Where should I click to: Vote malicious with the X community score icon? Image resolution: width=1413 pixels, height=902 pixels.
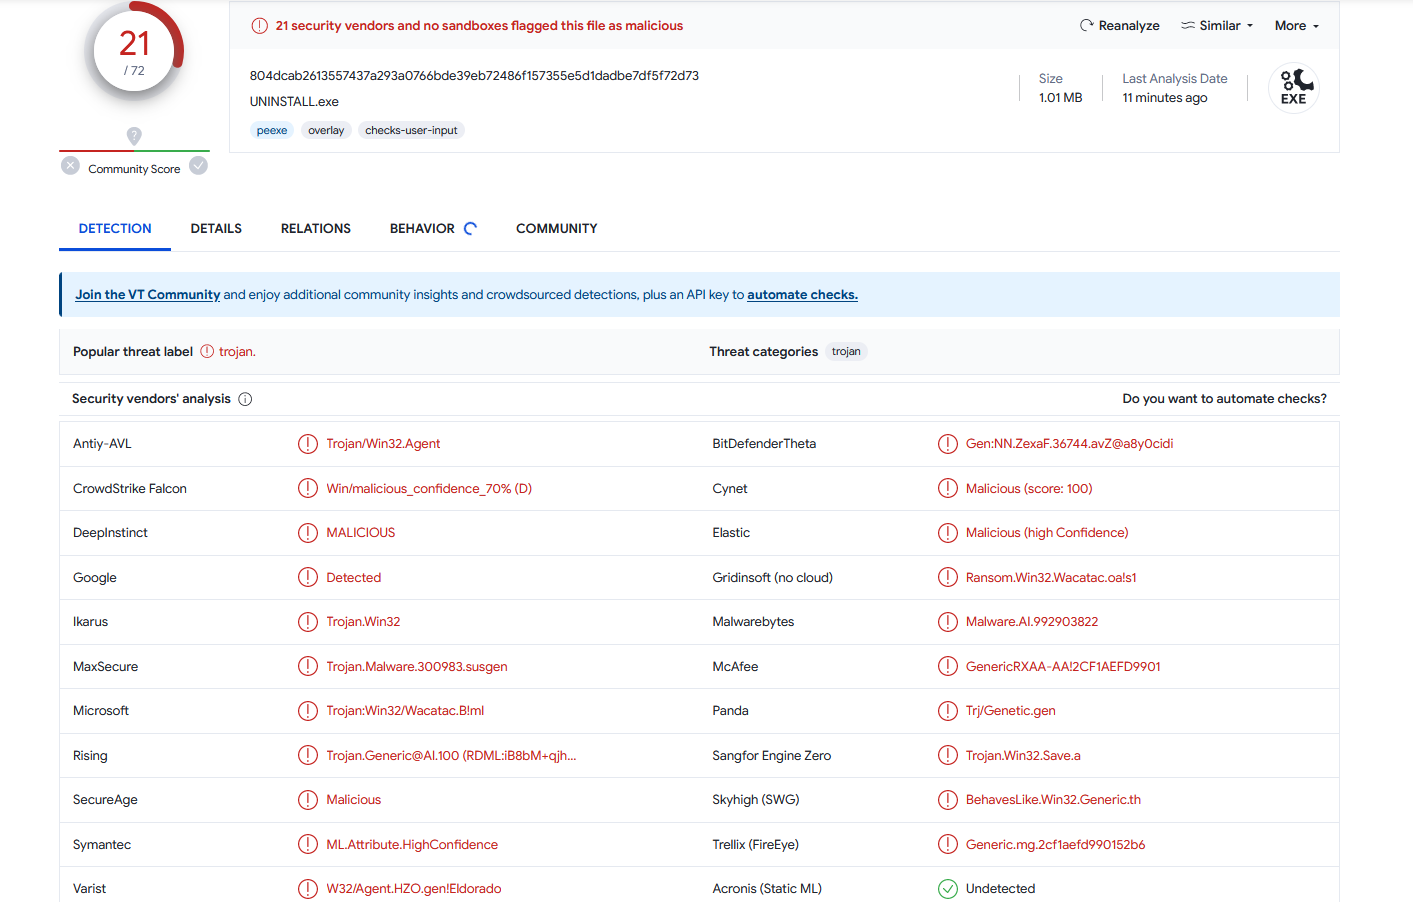click(x=70, y=166)
